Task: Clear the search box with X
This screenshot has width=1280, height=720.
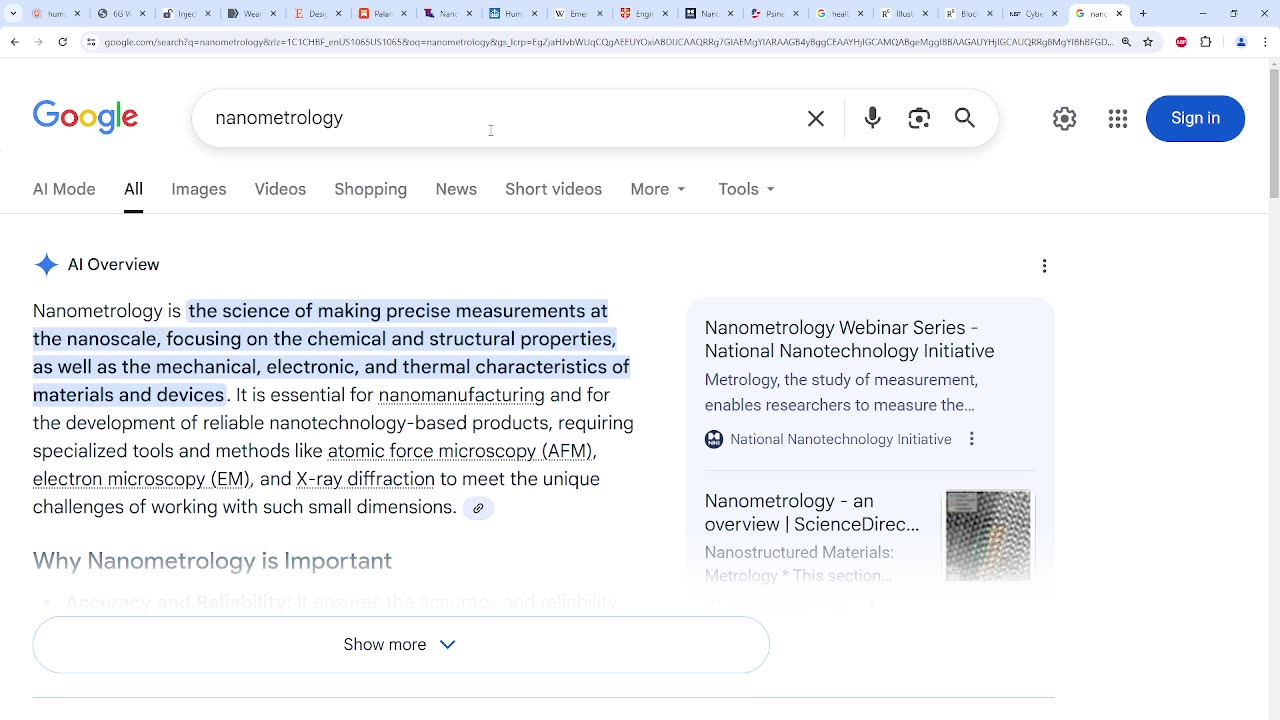Action: [x=816, y=118]
